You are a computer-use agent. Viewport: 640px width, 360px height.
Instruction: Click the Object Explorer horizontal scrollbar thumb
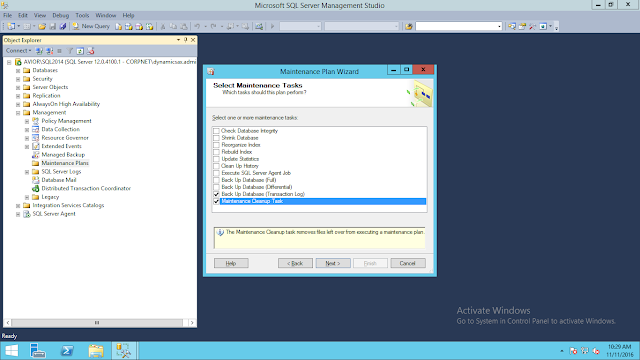pos(97,323)
